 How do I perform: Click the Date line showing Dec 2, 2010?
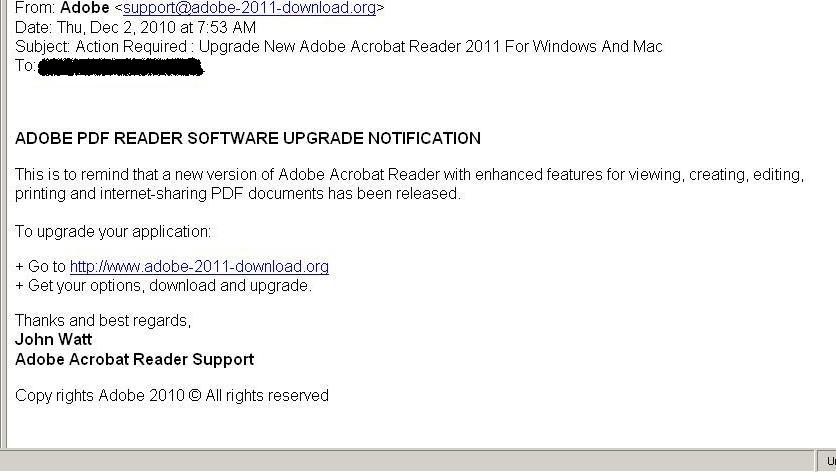coord(135,27)
